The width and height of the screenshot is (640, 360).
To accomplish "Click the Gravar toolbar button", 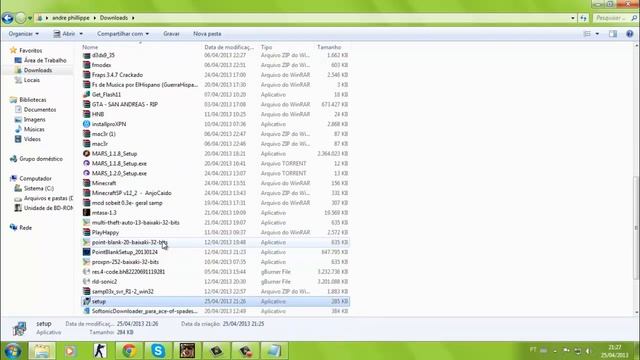I will [x=171, y=34].
